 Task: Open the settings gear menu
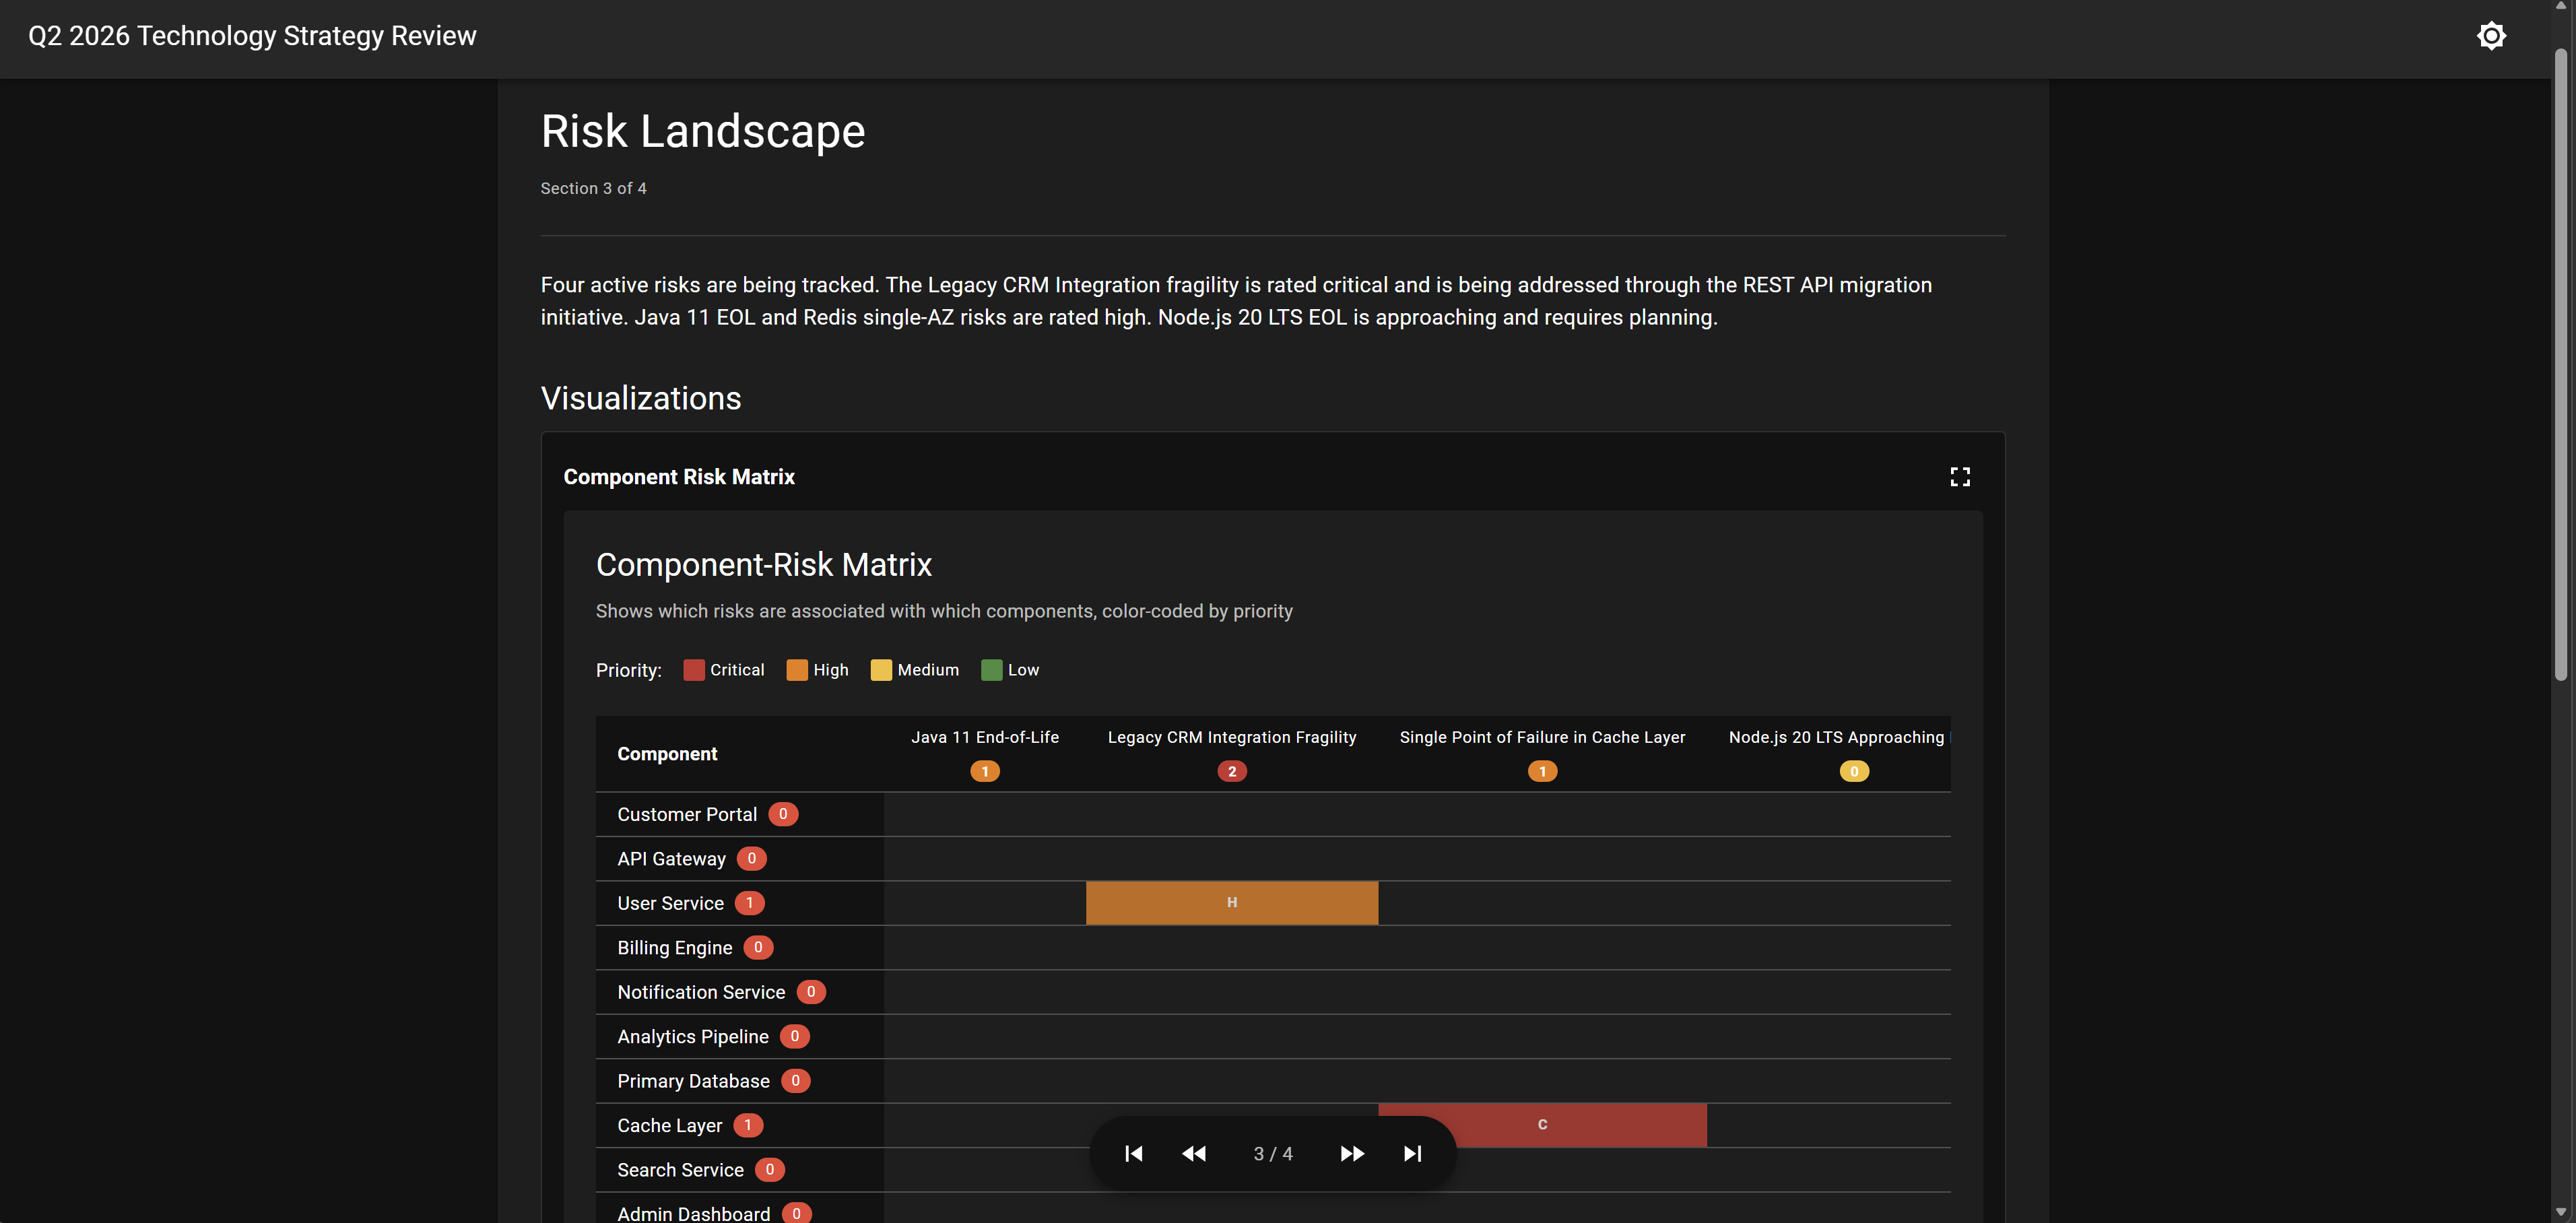(x=2491, y=35)
